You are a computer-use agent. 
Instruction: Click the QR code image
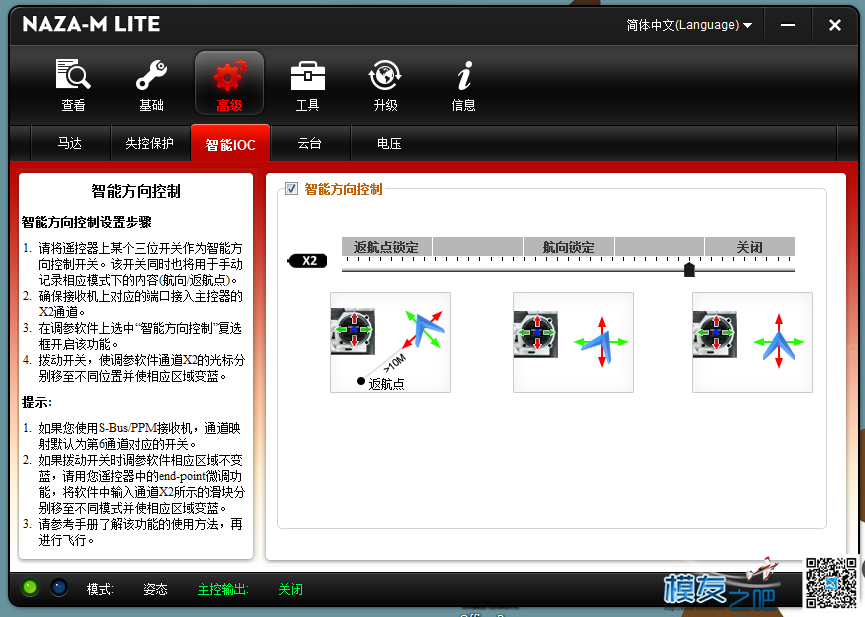831,583
